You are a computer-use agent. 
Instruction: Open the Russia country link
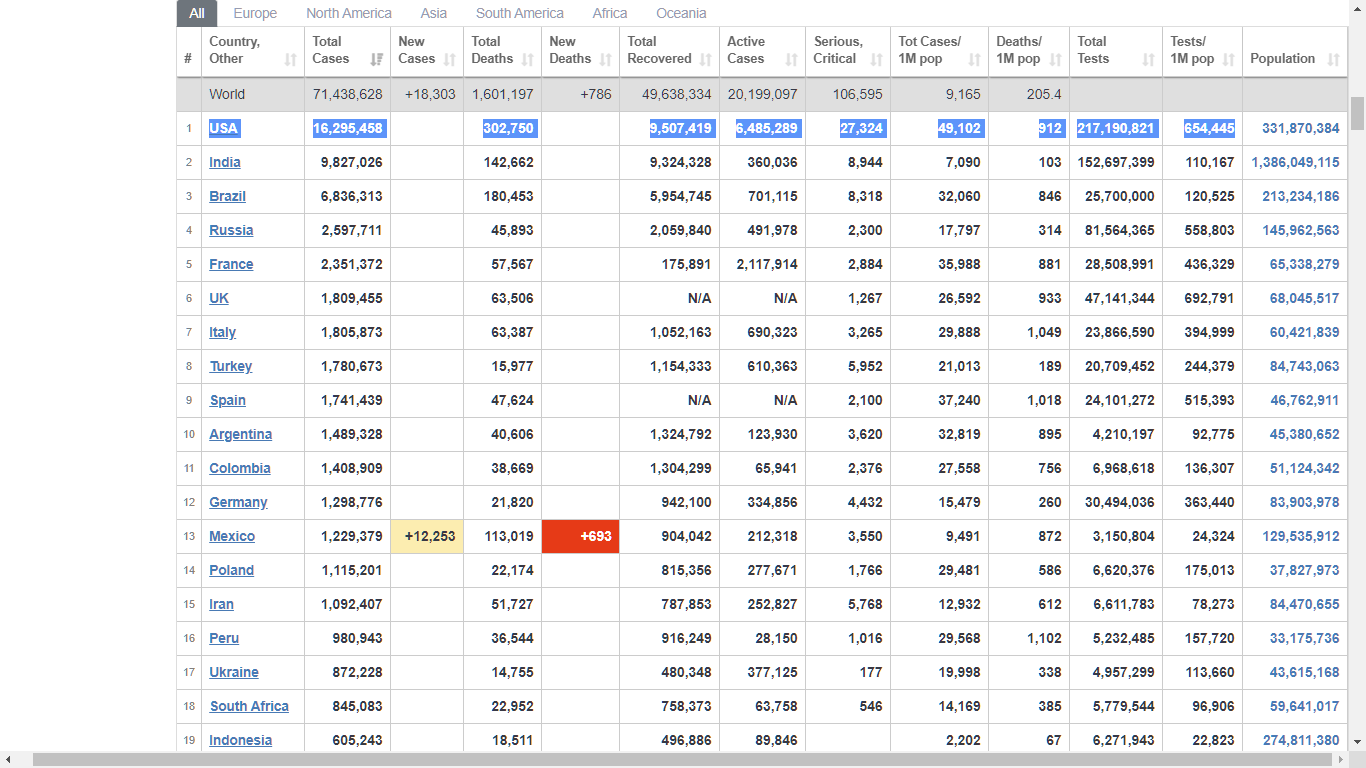pos(231,230)
